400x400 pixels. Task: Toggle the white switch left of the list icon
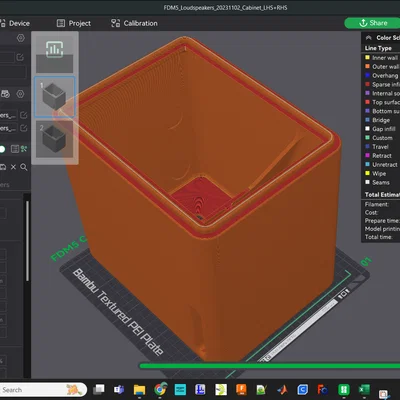(2, 149)
